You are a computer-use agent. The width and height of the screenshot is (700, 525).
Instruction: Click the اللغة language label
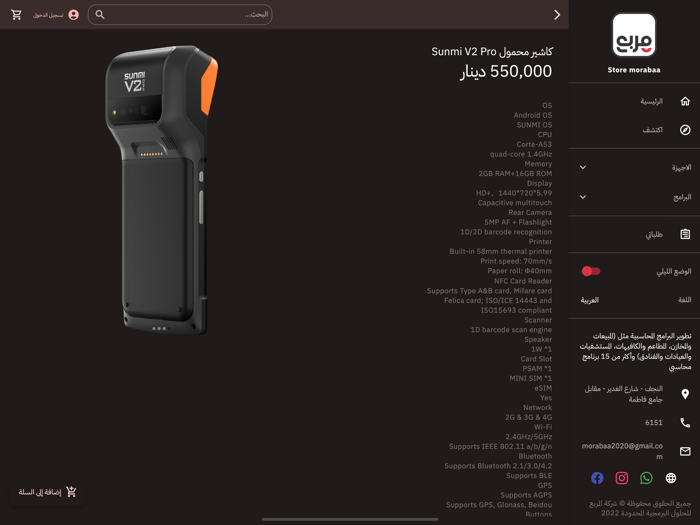[684, 300]
